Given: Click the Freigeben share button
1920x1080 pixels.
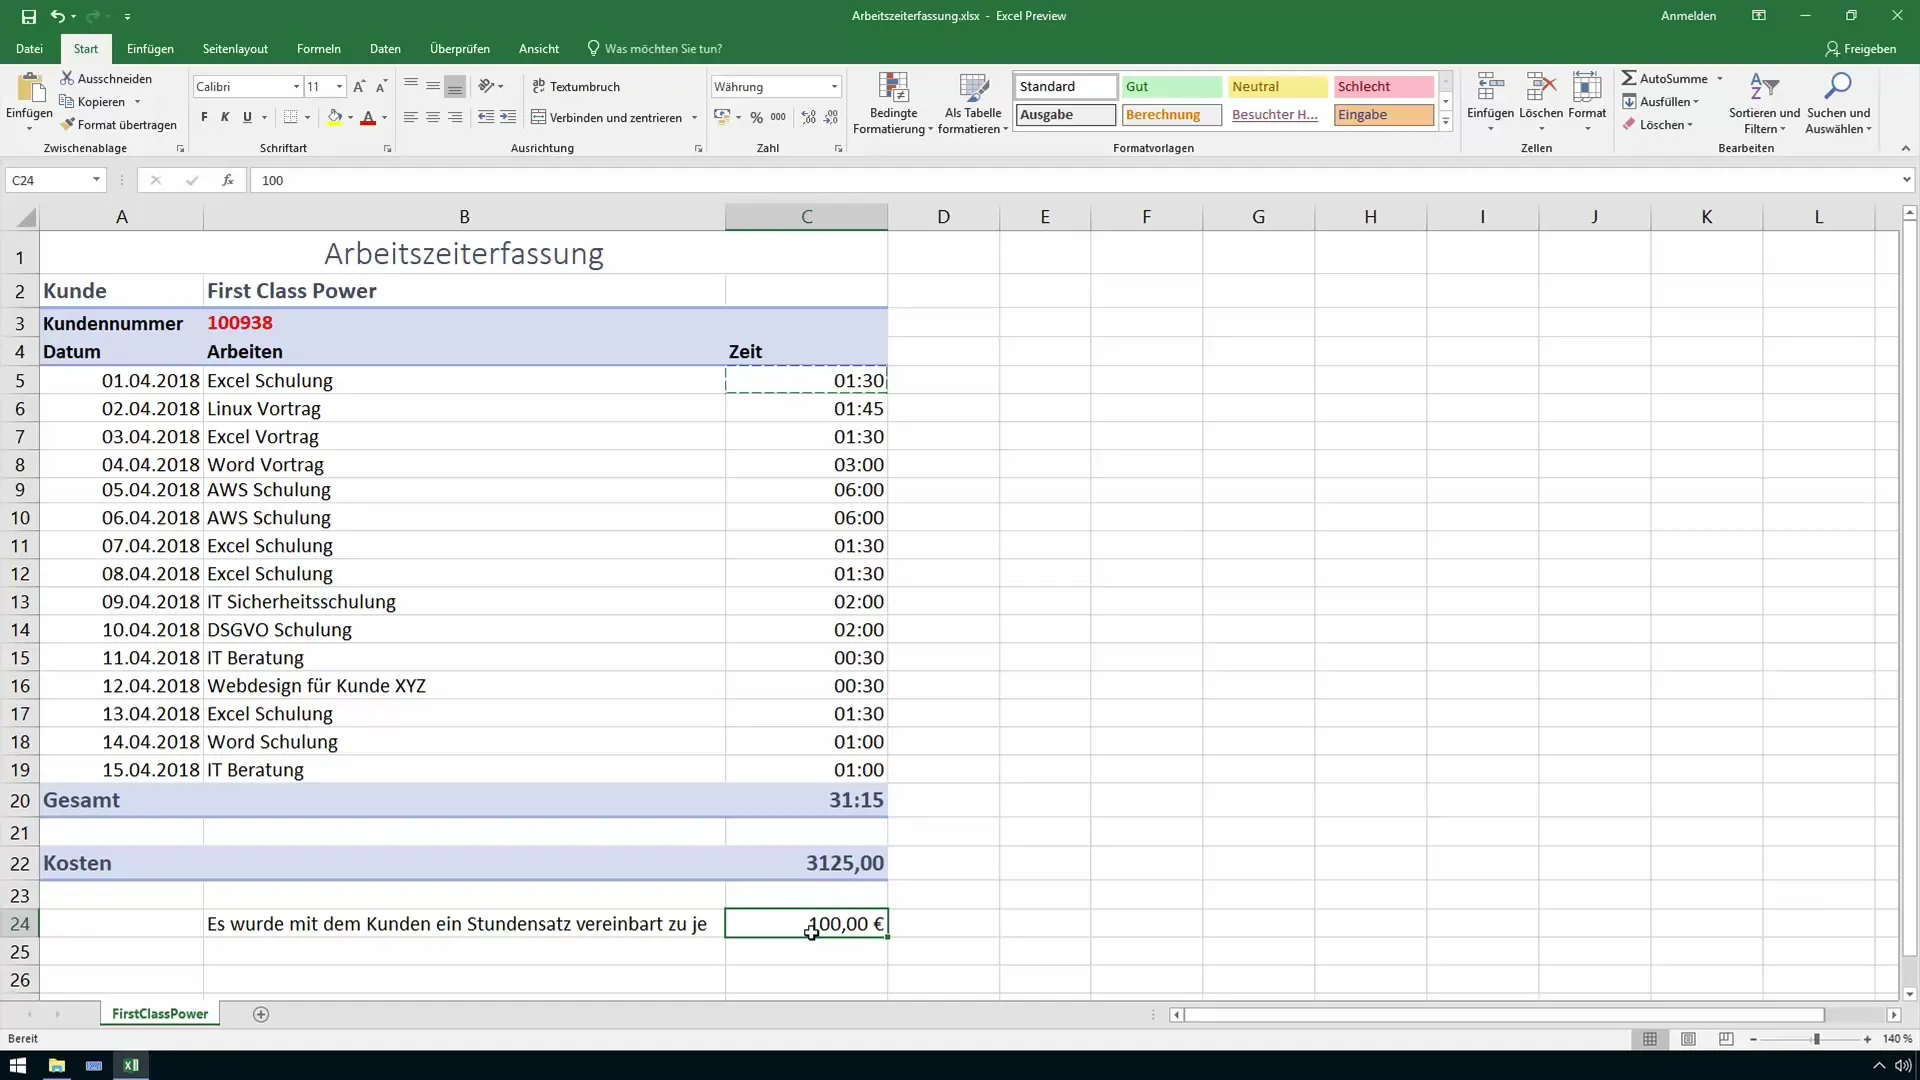Looking at the screenshot, I should [1861, 48].
